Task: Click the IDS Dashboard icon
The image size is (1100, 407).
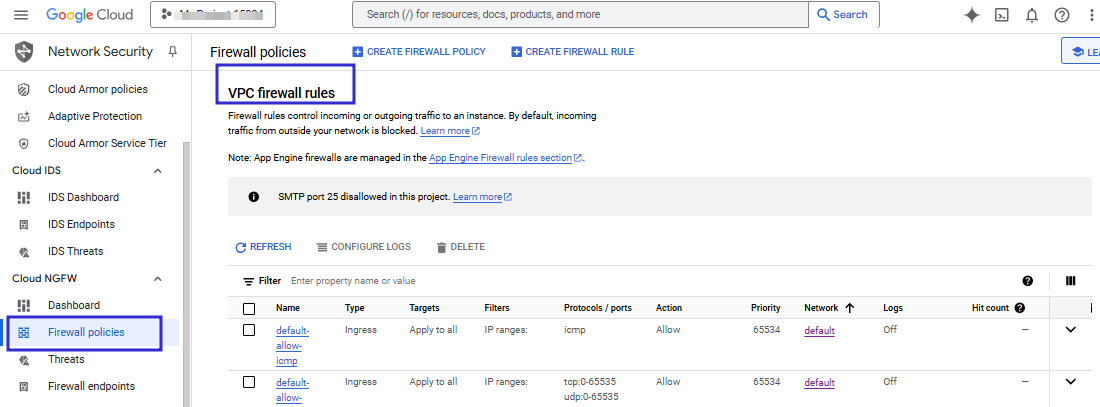Action: [x=24, y=197]
